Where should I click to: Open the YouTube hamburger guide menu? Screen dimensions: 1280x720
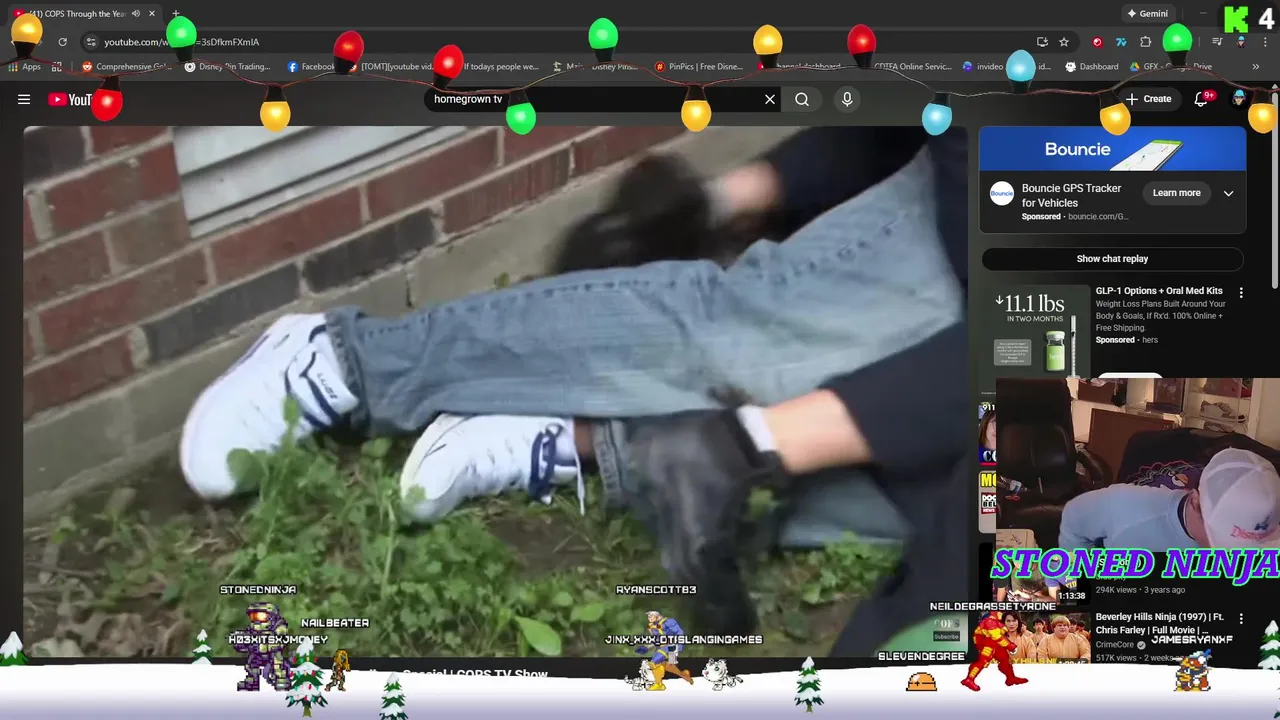24,99
